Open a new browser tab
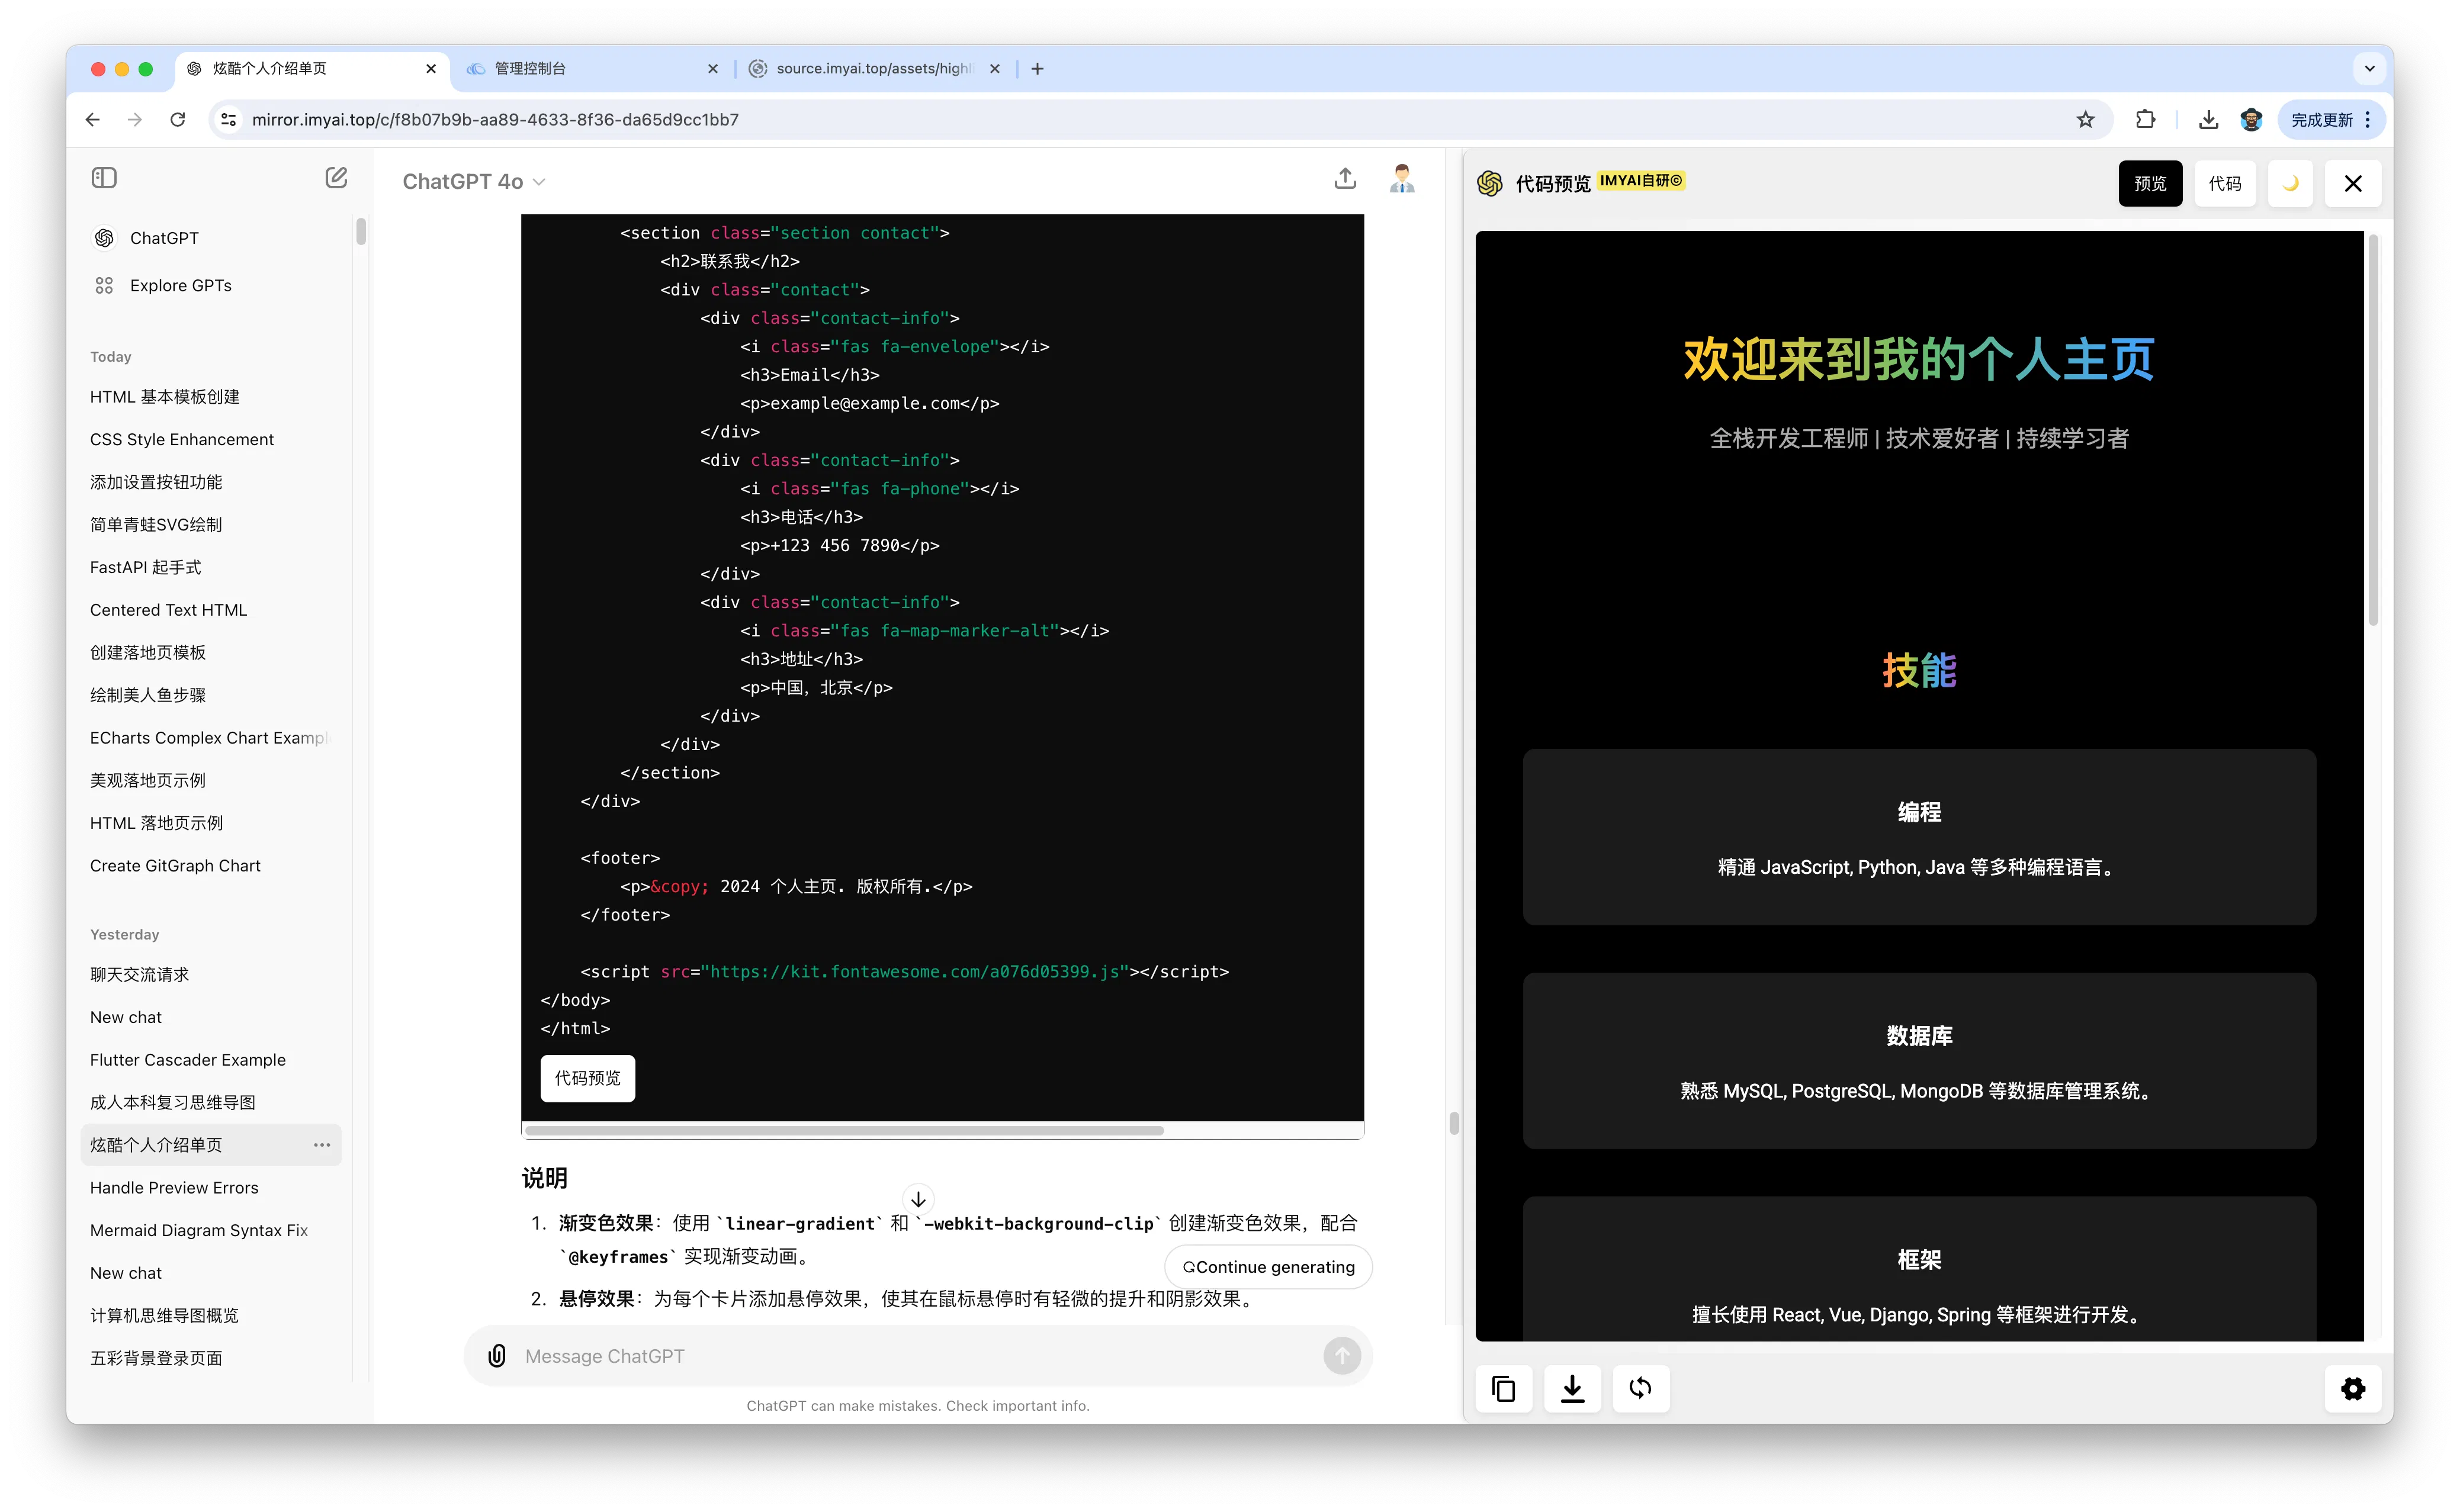Image resolution: width=2460 pixels, height=1512 pixels. coord(1037,69)
